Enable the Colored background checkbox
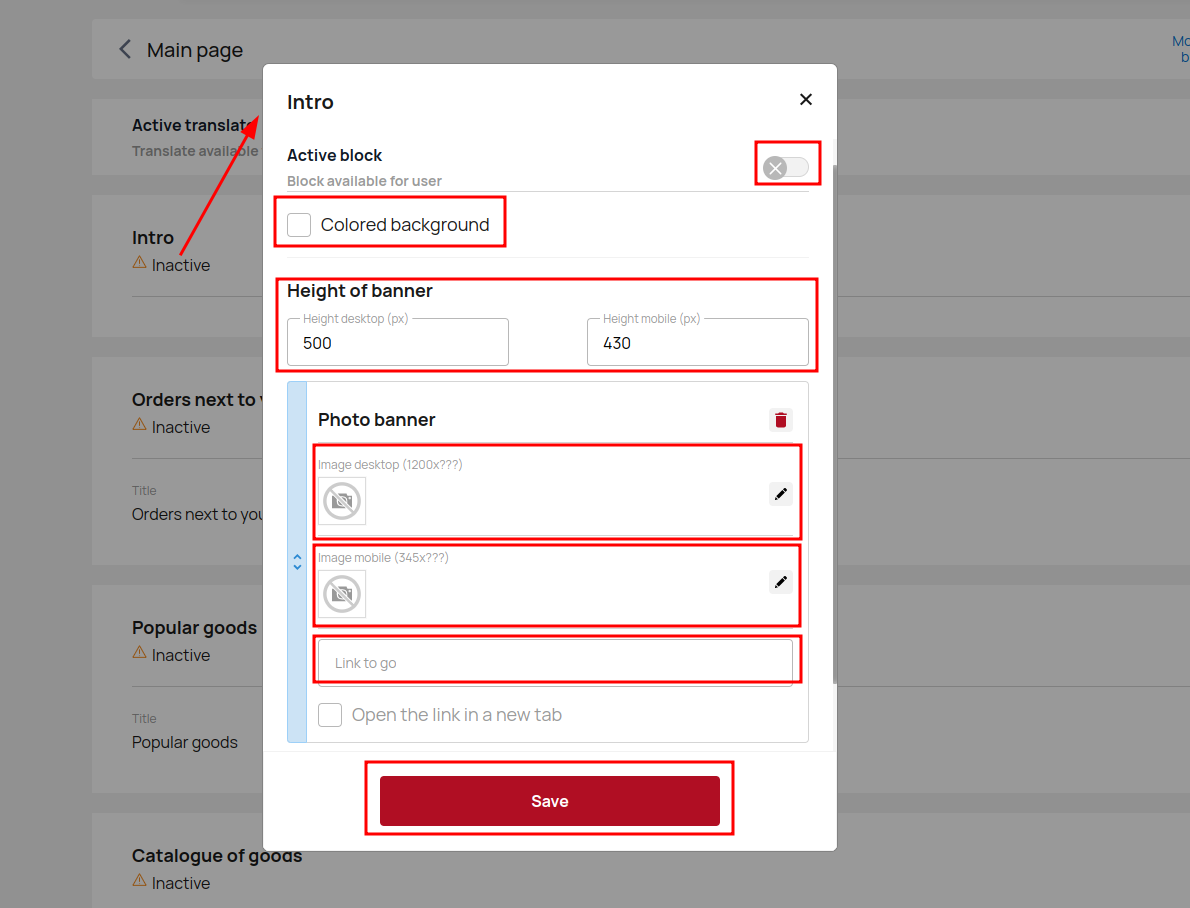Image resolution: width=1190 pixels, height=908 pixels. [299, 225]
